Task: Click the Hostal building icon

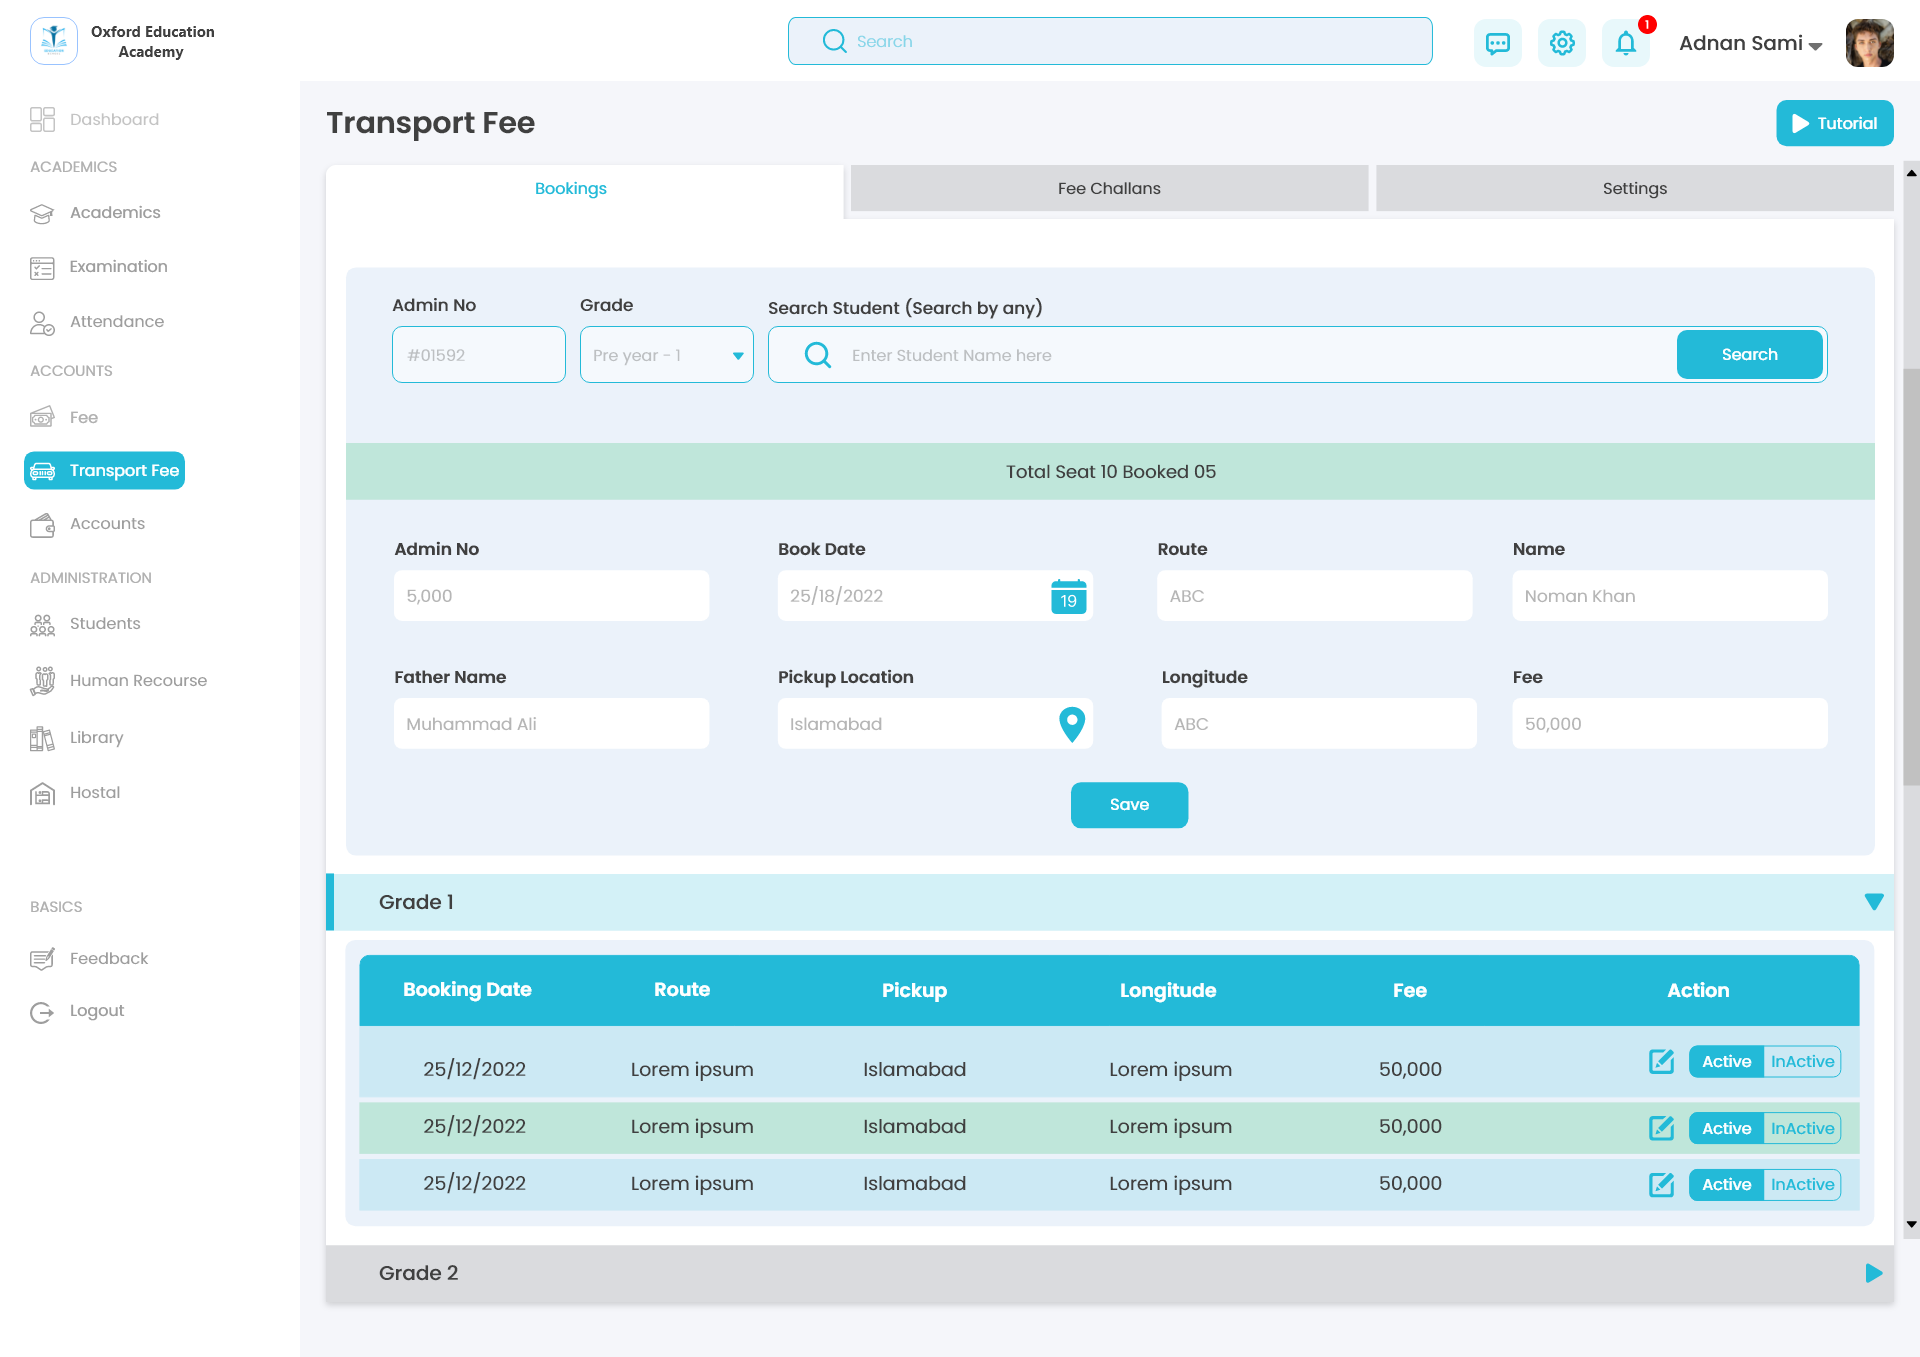Action: pos(42,793)
